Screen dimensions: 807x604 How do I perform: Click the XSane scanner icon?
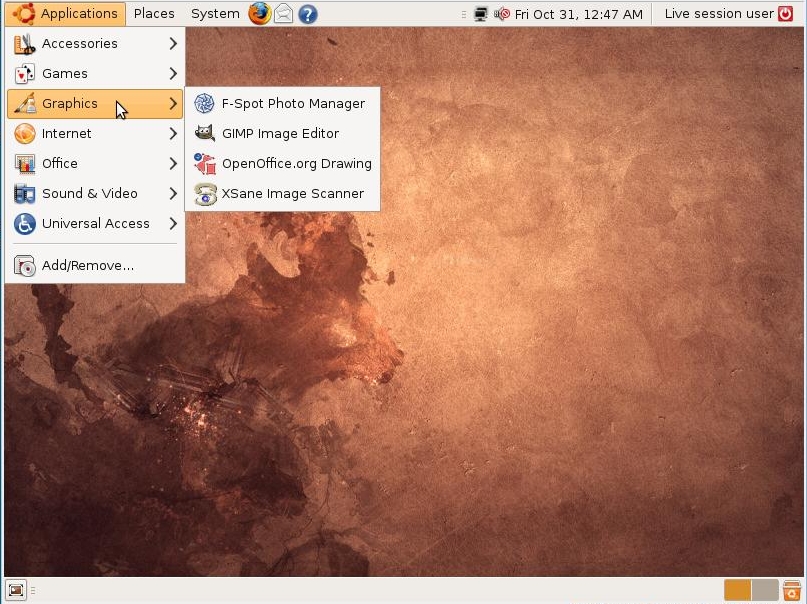(x=205, y=194)
